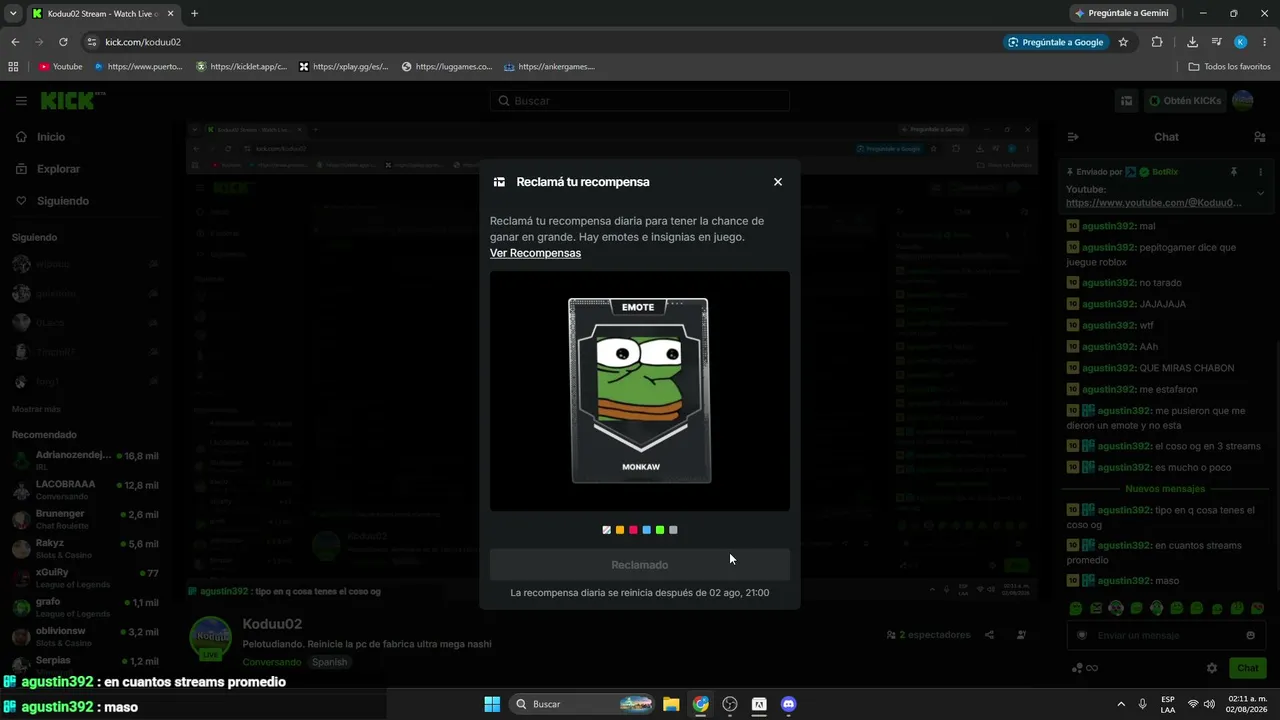The height and width of the screenshot is (720, 1280).
Task: Open the Youtube bookmark
Action: pyautogui.click(x=60, y=67)
